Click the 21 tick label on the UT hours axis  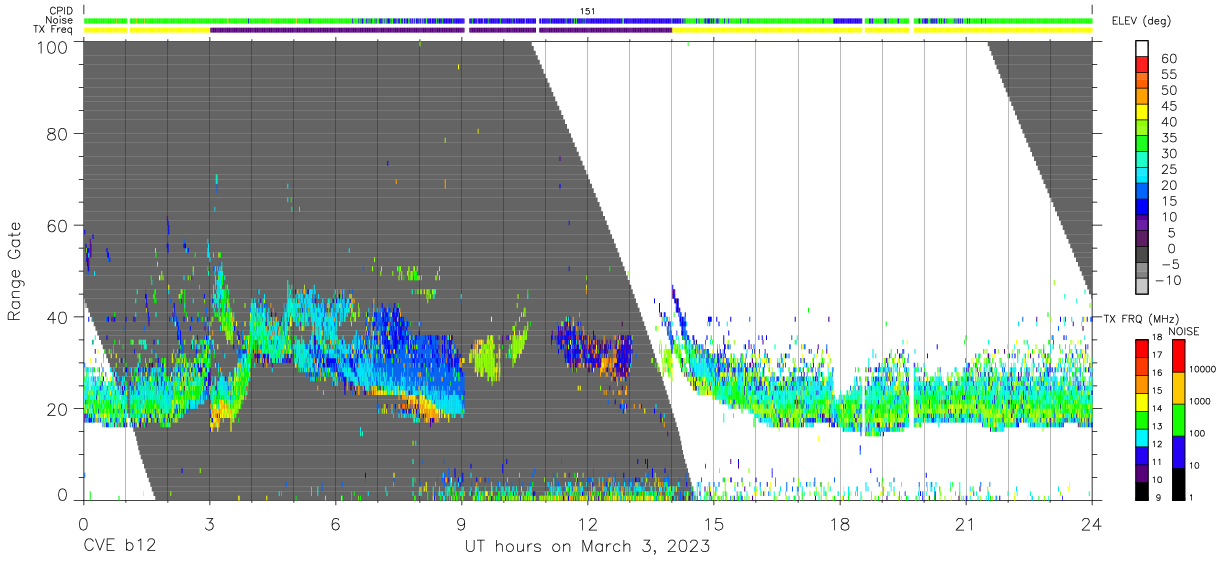[965, 525]
